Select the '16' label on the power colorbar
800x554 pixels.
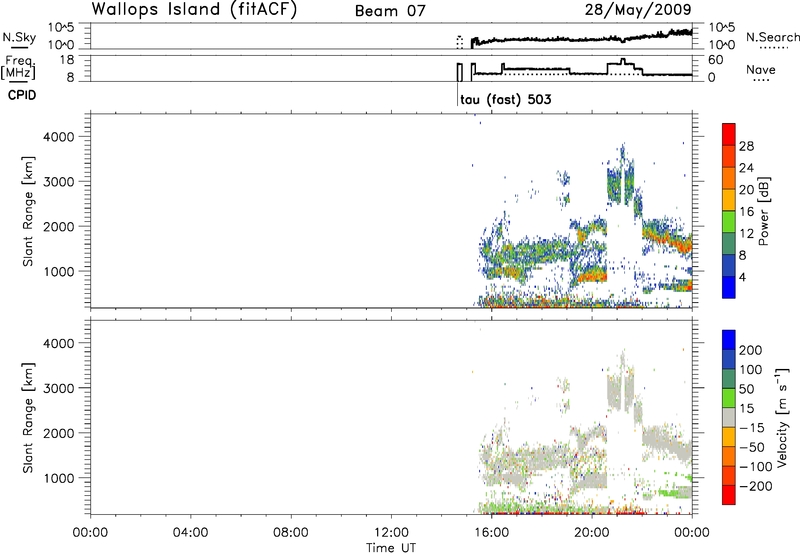tap(746, 212)
